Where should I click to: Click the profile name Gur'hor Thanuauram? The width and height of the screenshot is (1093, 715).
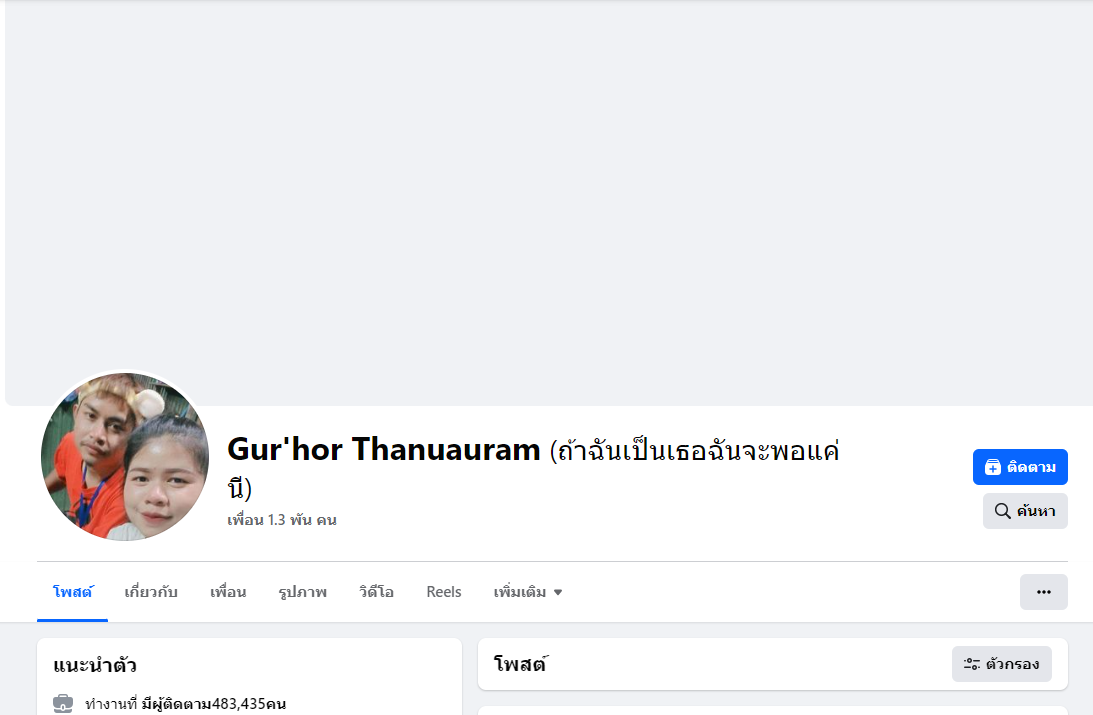[x=383, y=449]
